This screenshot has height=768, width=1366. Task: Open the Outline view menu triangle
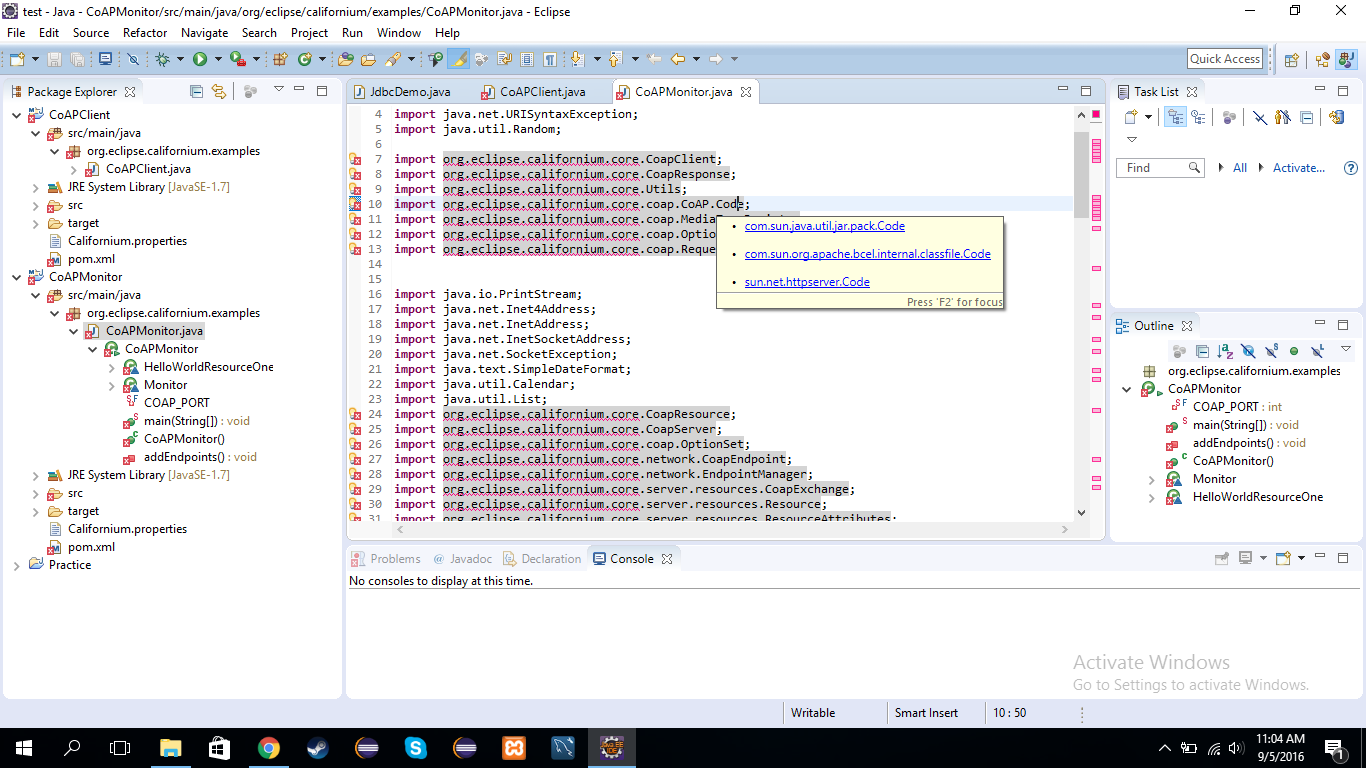[x=1345, y=349]
